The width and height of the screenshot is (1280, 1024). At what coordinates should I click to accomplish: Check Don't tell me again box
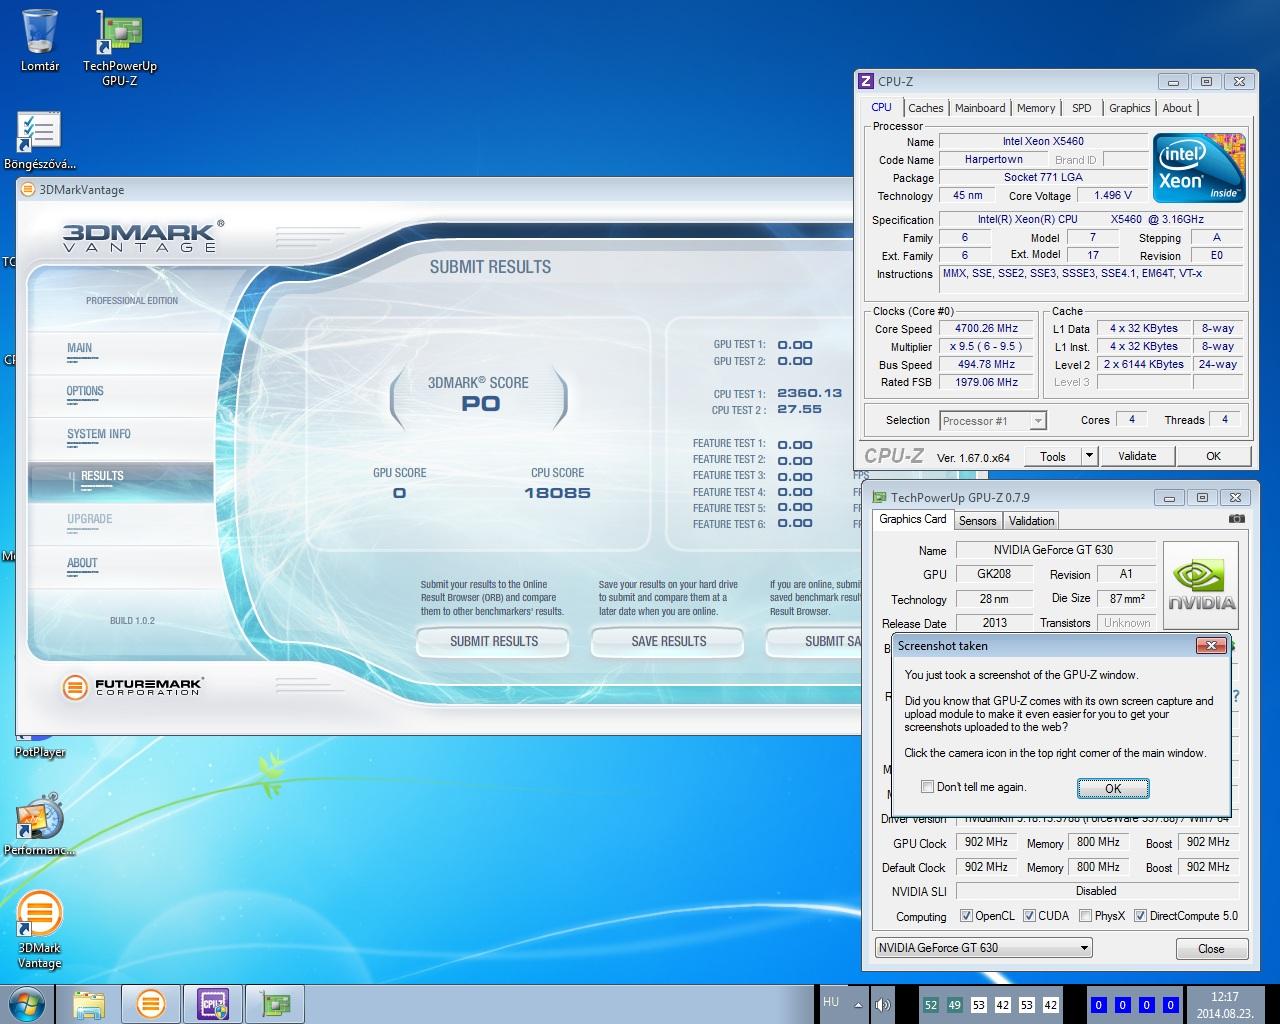927,787
